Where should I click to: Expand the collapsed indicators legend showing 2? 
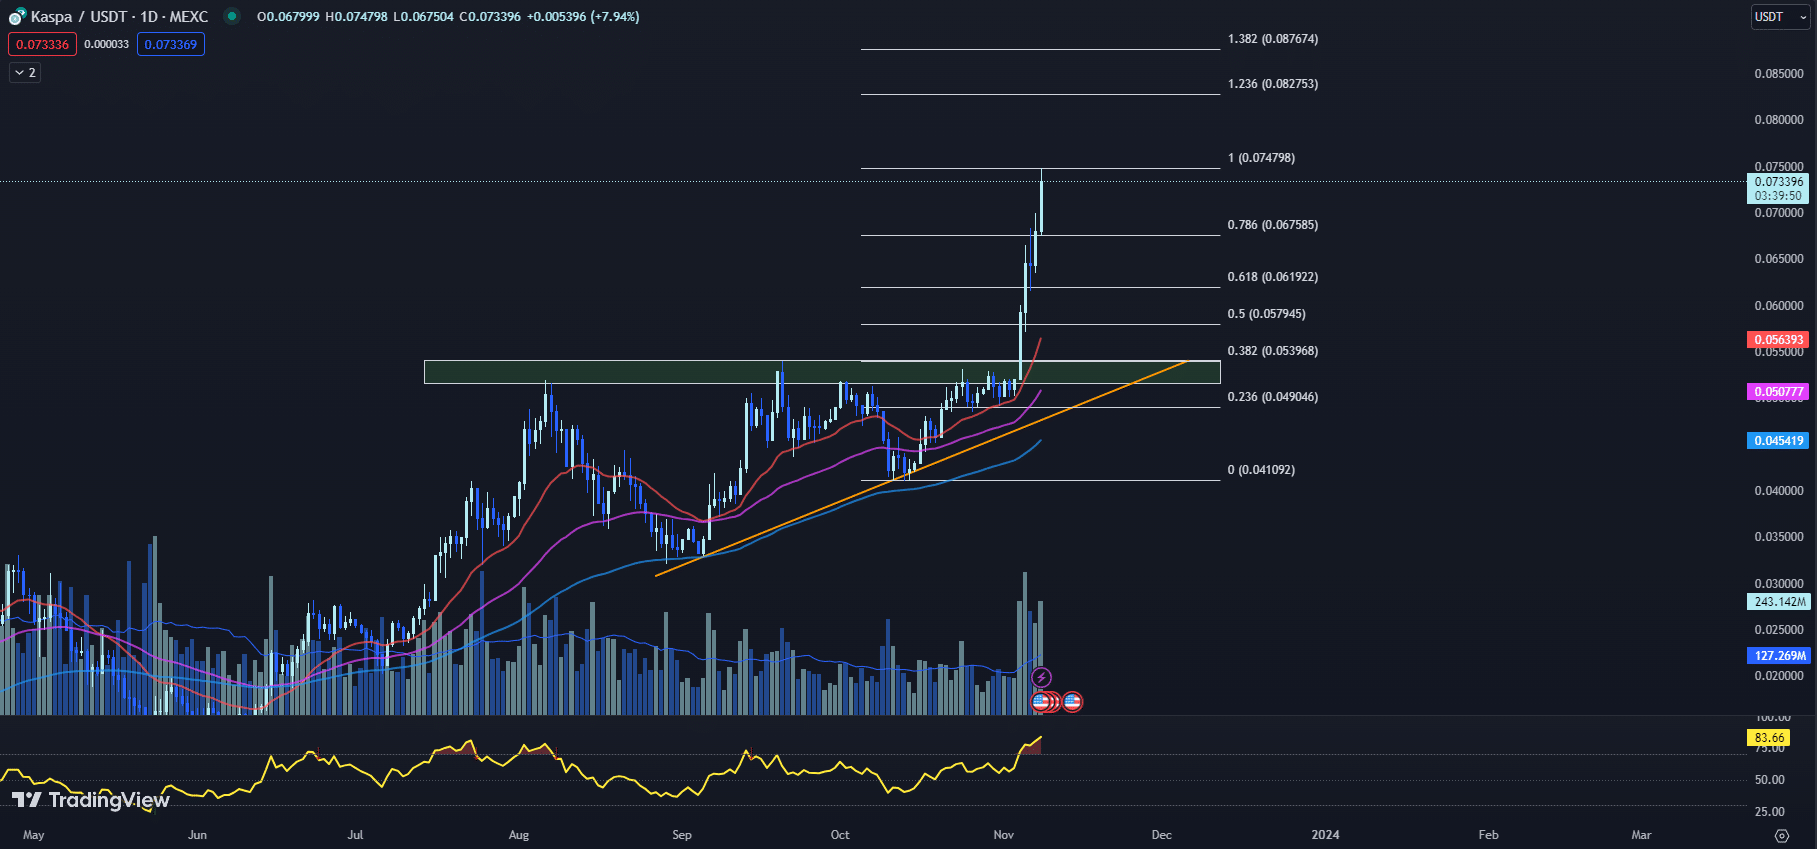point(25,73)
